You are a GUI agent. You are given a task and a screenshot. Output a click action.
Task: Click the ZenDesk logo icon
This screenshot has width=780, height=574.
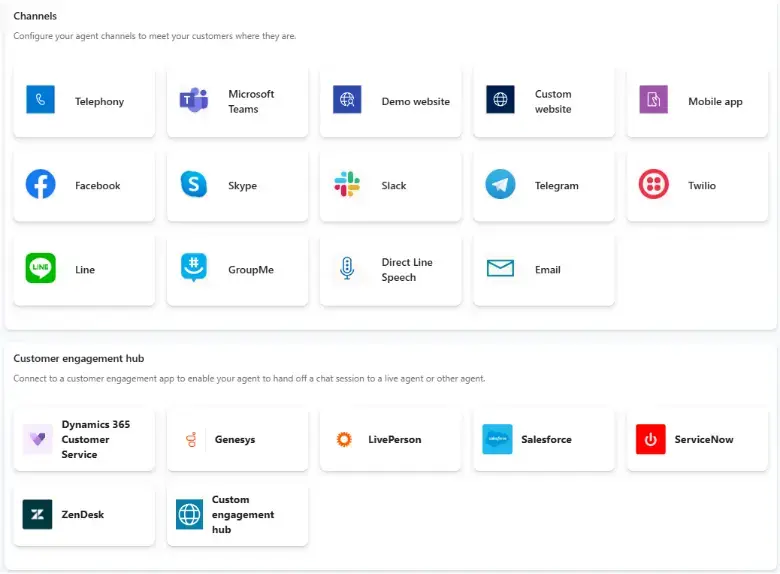click(x=37, y=514)
